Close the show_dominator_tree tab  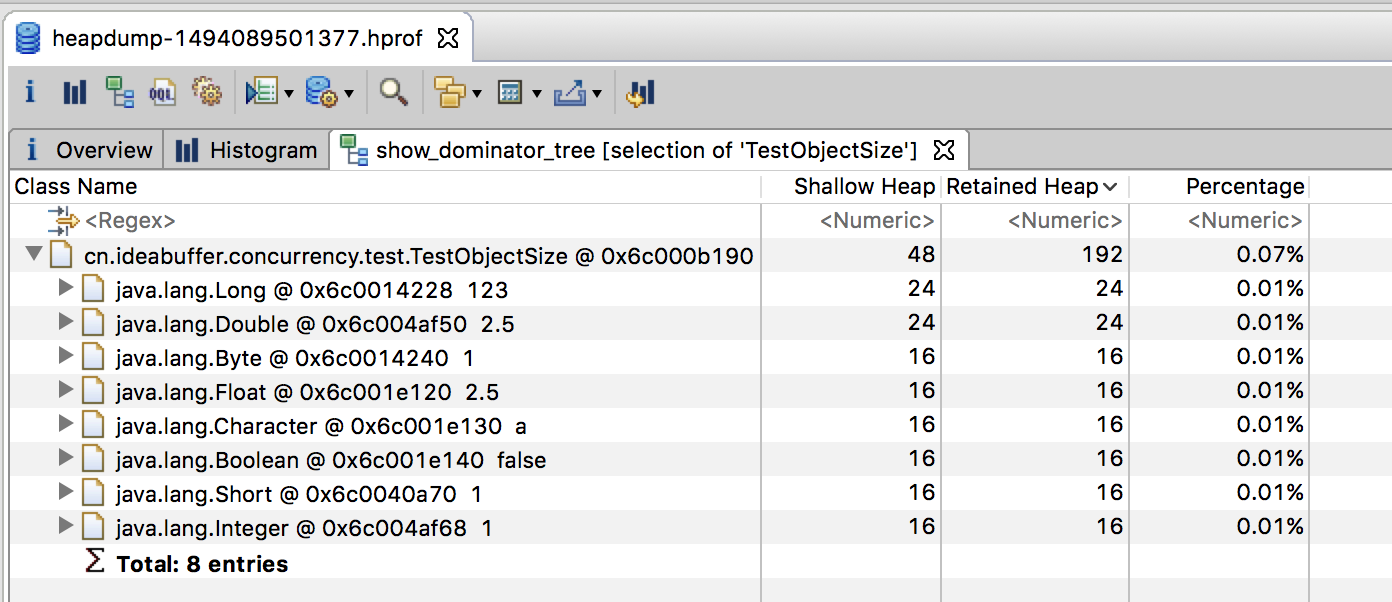pos(944,150)
